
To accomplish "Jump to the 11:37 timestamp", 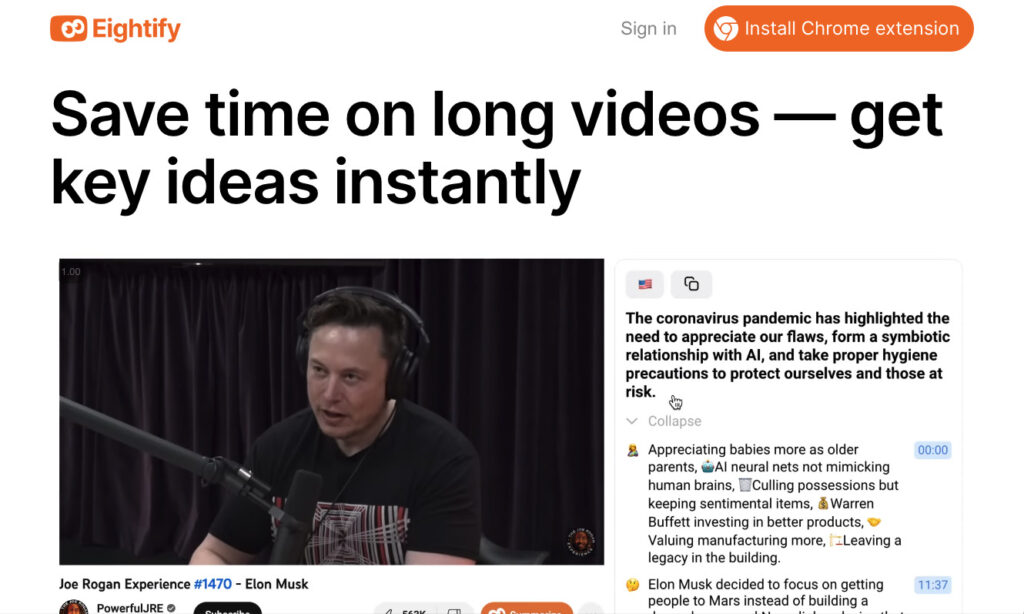I will (x=932, y=585).
